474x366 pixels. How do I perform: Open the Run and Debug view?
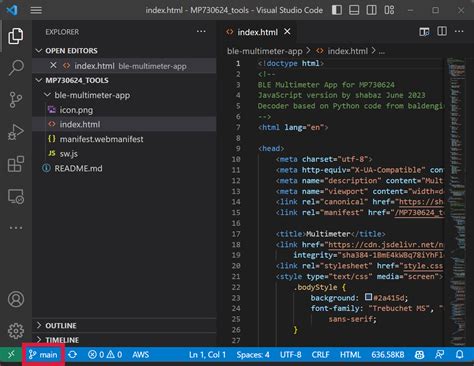tap(16, 132)
